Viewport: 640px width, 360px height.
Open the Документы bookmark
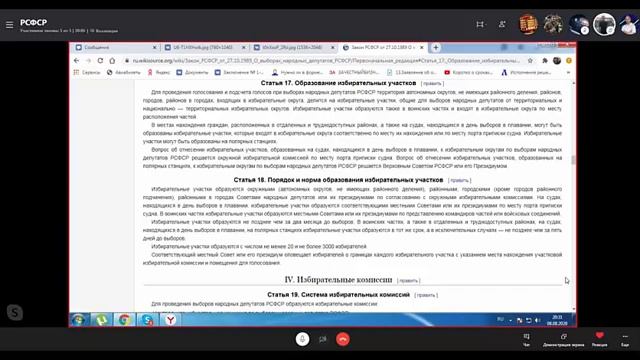(192, 72)
